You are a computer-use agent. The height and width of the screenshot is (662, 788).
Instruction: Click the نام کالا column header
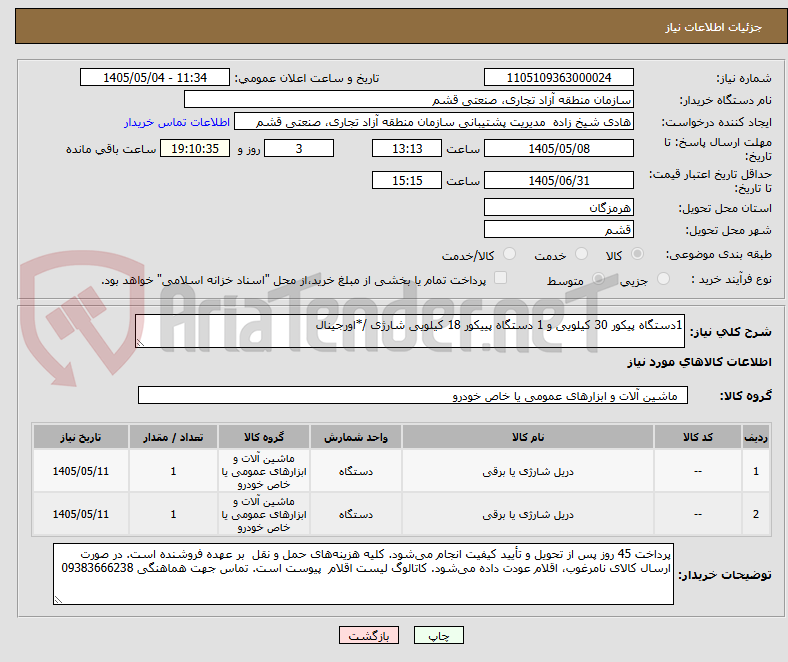coord(528,437)
